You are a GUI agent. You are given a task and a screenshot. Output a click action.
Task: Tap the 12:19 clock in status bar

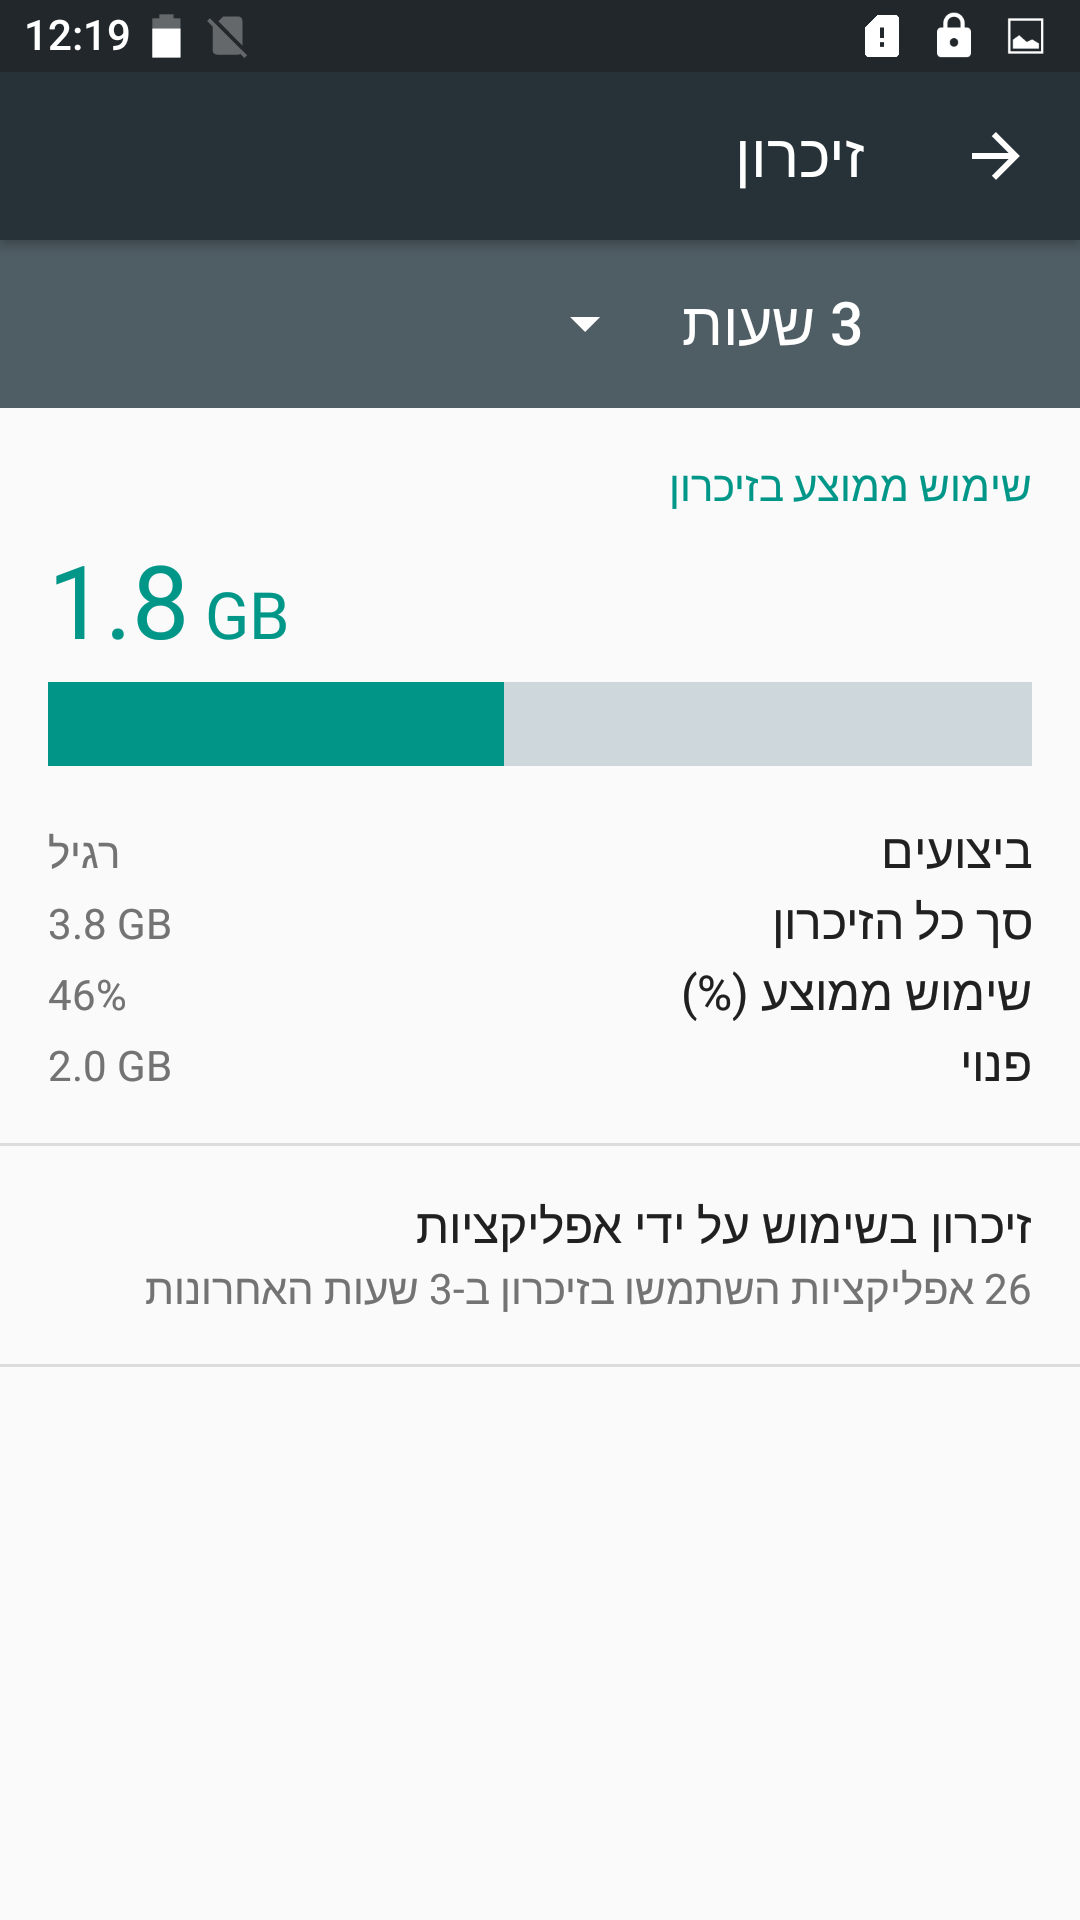coord(77,37)
